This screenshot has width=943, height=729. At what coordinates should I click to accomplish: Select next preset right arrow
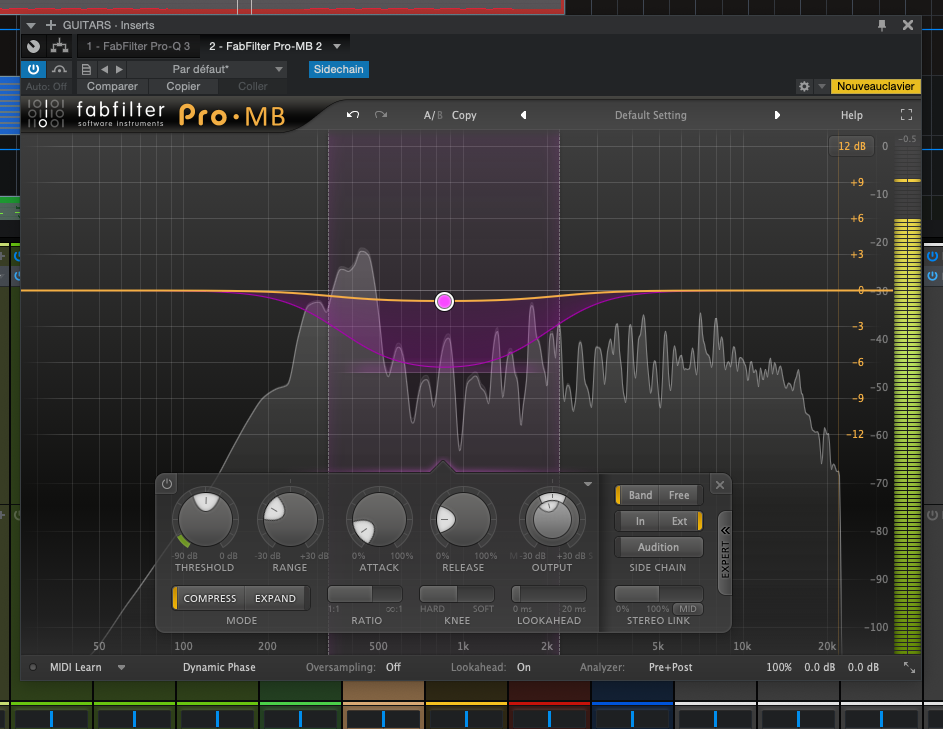[119, 69]
